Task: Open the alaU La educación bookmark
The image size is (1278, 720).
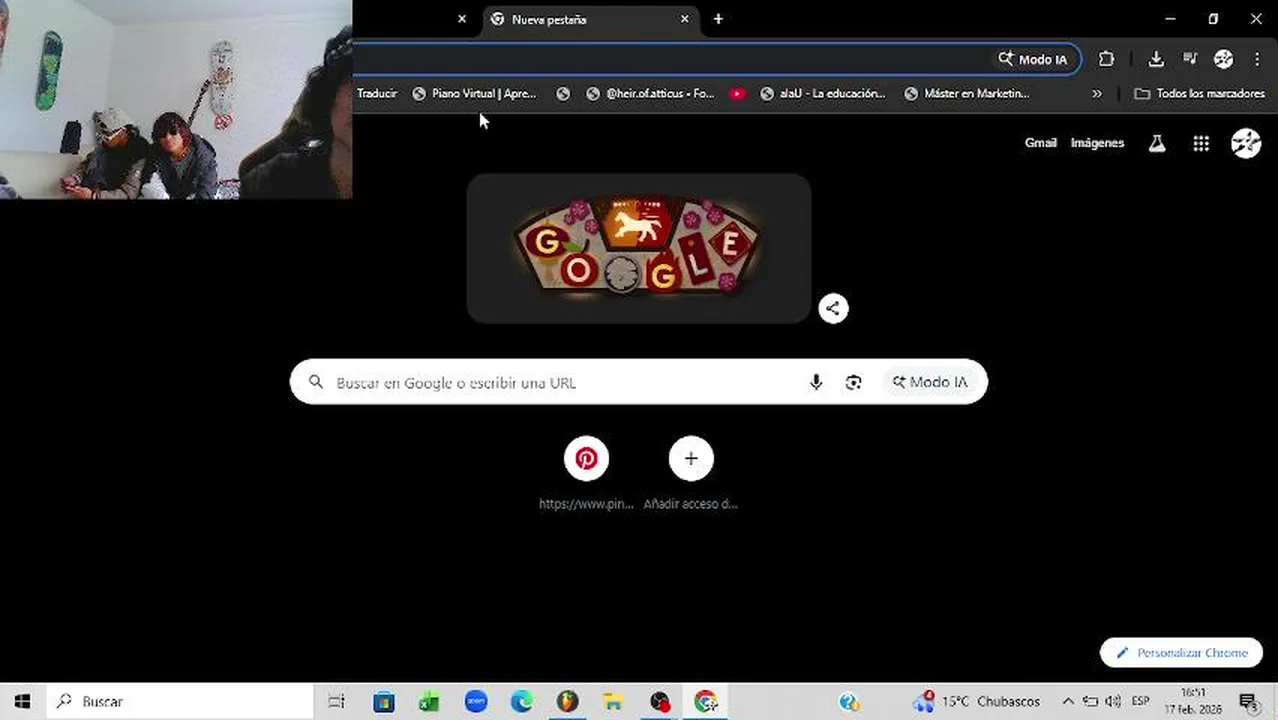Action: [x=823, y=93]
